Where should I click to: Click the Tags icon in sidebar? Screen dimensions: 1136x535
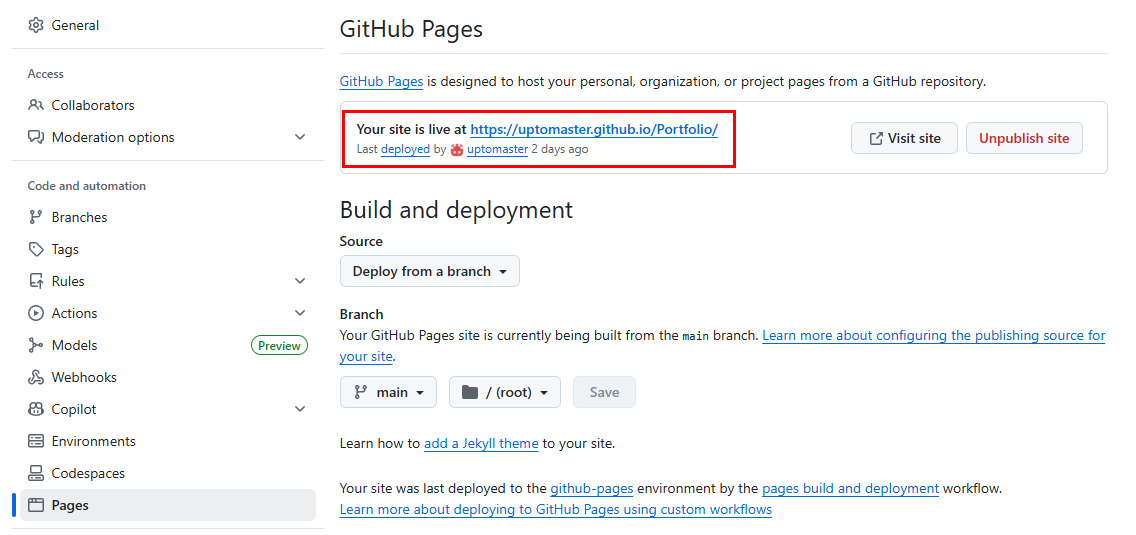pyautogui.click(x=36, y=249)
